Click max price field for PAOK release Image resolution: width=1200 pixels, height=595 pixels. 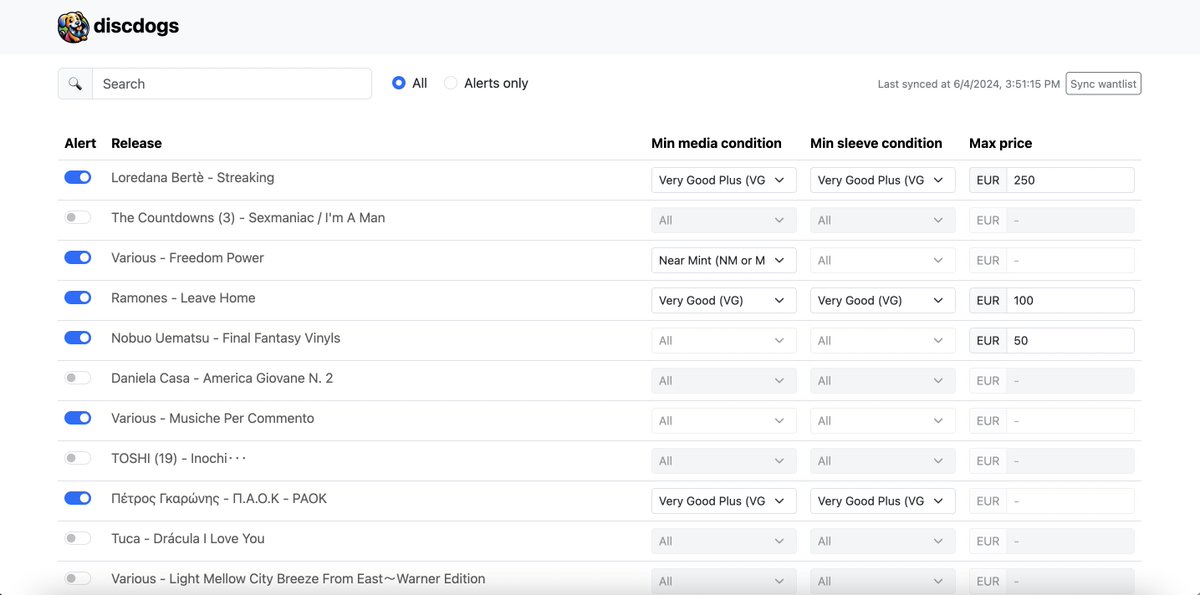1070,501
